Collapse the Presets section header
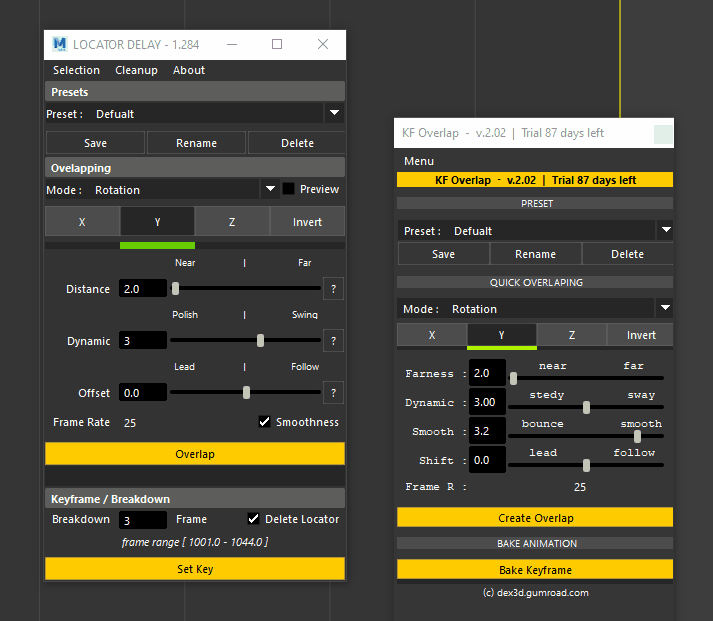Viewport: 713px width, 621px height. [195, 92]
